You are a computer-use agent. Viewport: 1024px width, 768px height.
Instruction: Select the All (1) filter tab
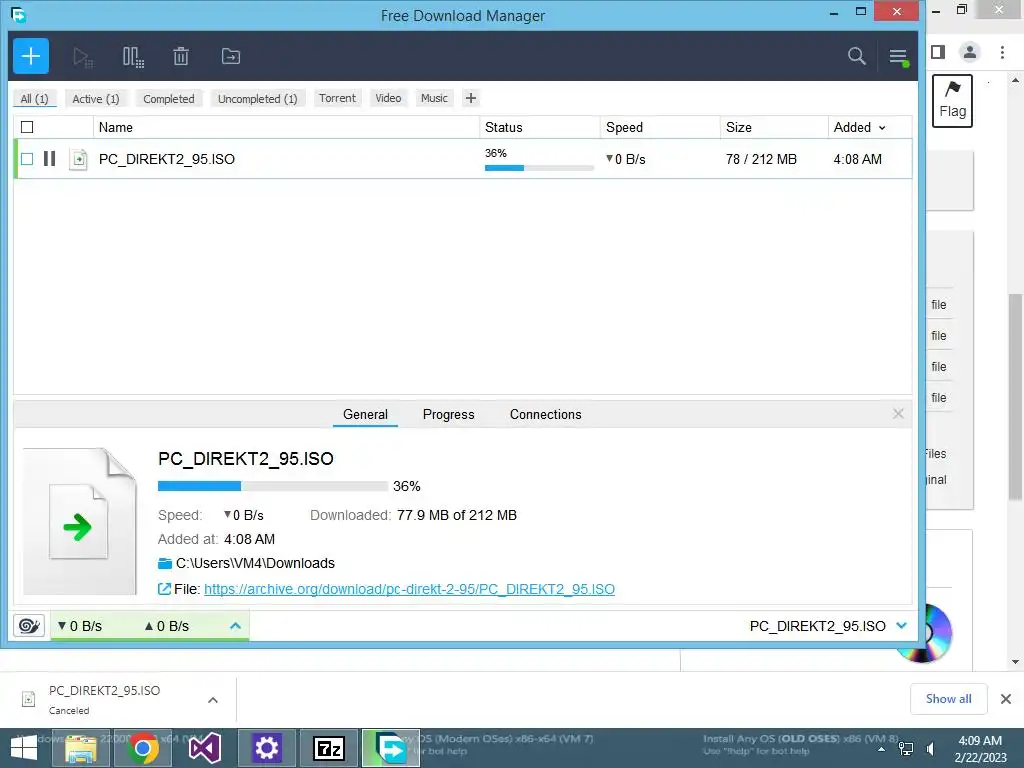[35, 99]
